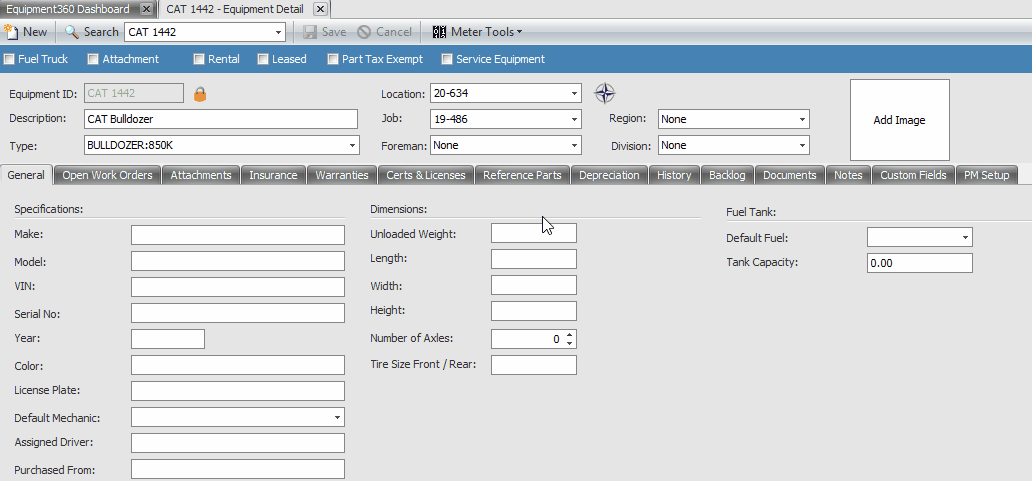Close the Equipment360 Dashboard tab
Image resolution: width=1032 pixels, height=481 pixels.
pos(147,9)
